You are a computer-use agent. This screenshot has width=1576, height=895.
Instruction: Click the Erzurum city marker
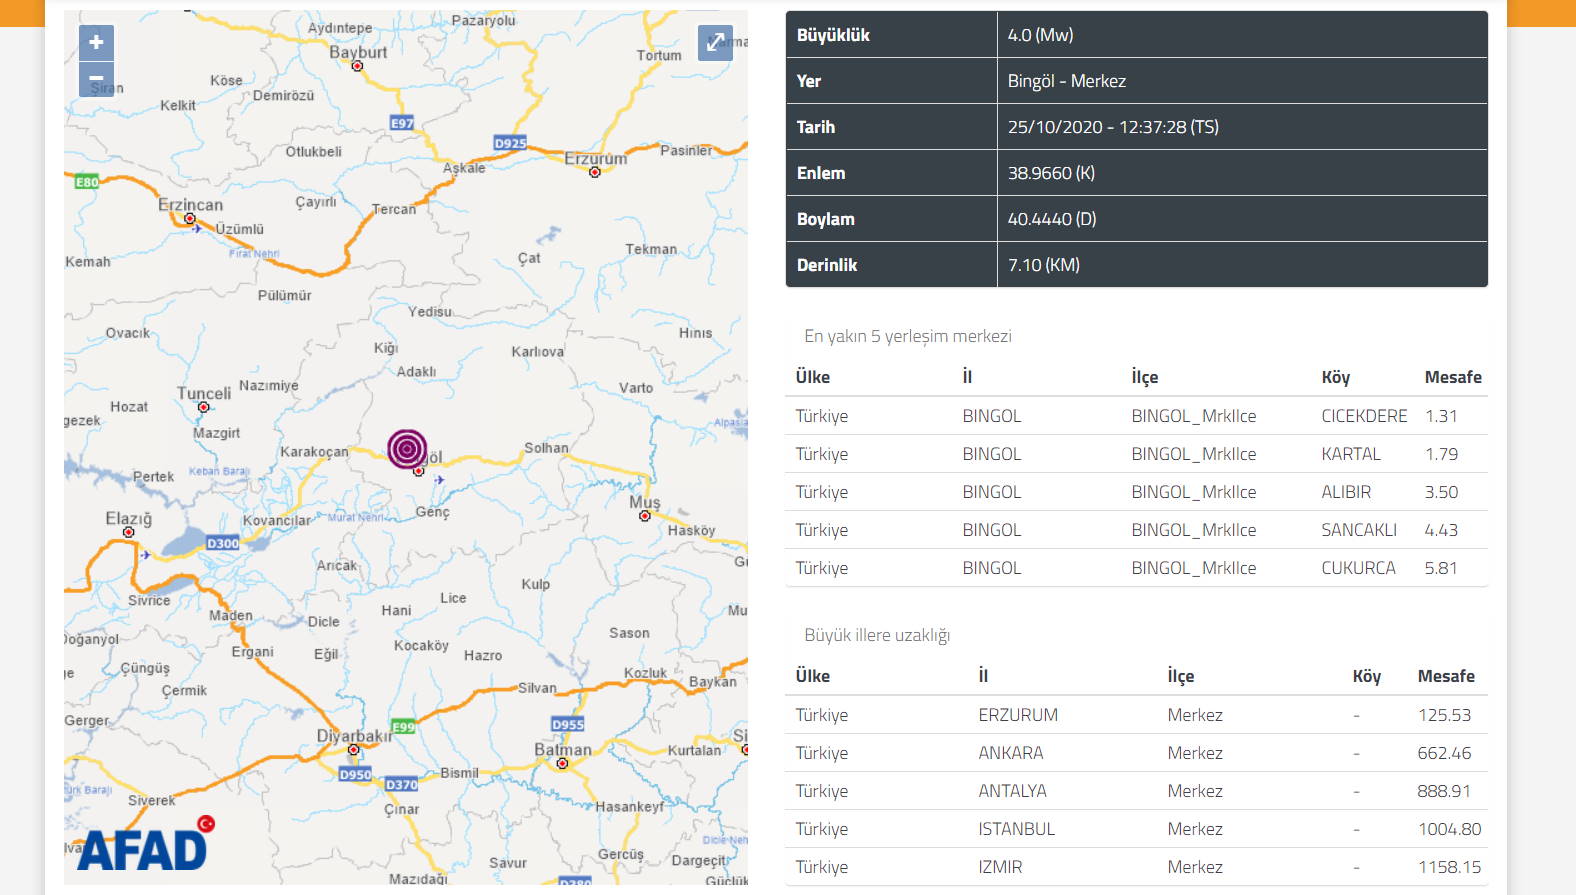595,172
